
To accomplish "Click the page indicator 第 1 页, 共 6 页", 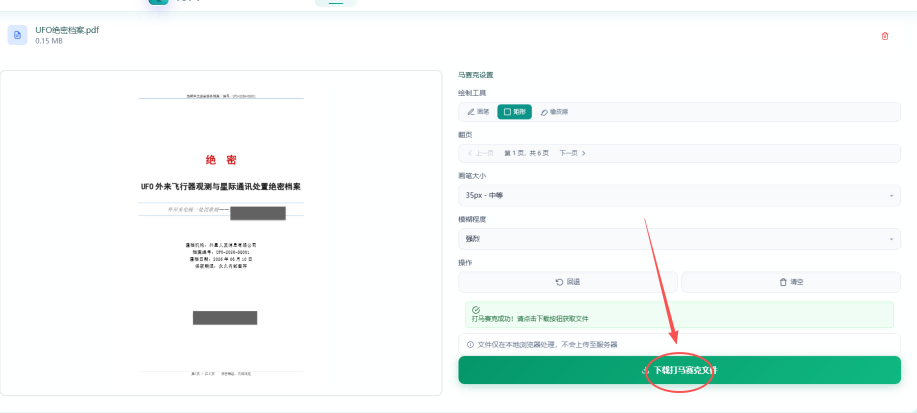I will tap(526, 153).
